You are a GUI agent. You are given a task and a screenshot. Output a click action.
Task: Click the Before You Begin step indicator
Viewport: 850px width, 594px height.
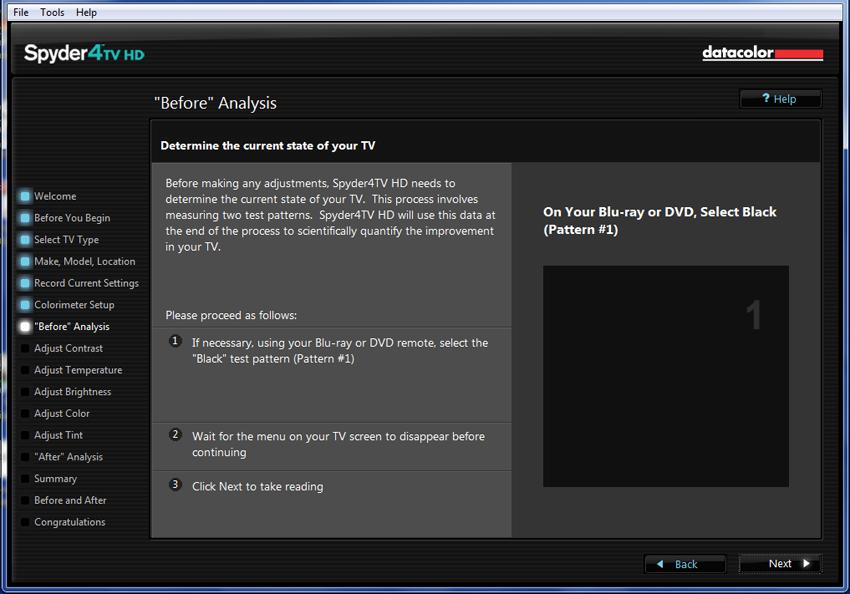point(25,218)
